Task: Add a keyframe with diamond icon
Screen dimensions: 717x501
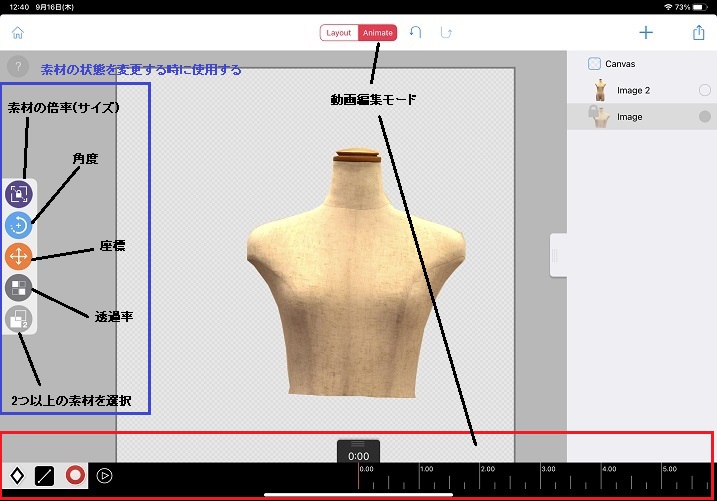Action: point(17,475)
